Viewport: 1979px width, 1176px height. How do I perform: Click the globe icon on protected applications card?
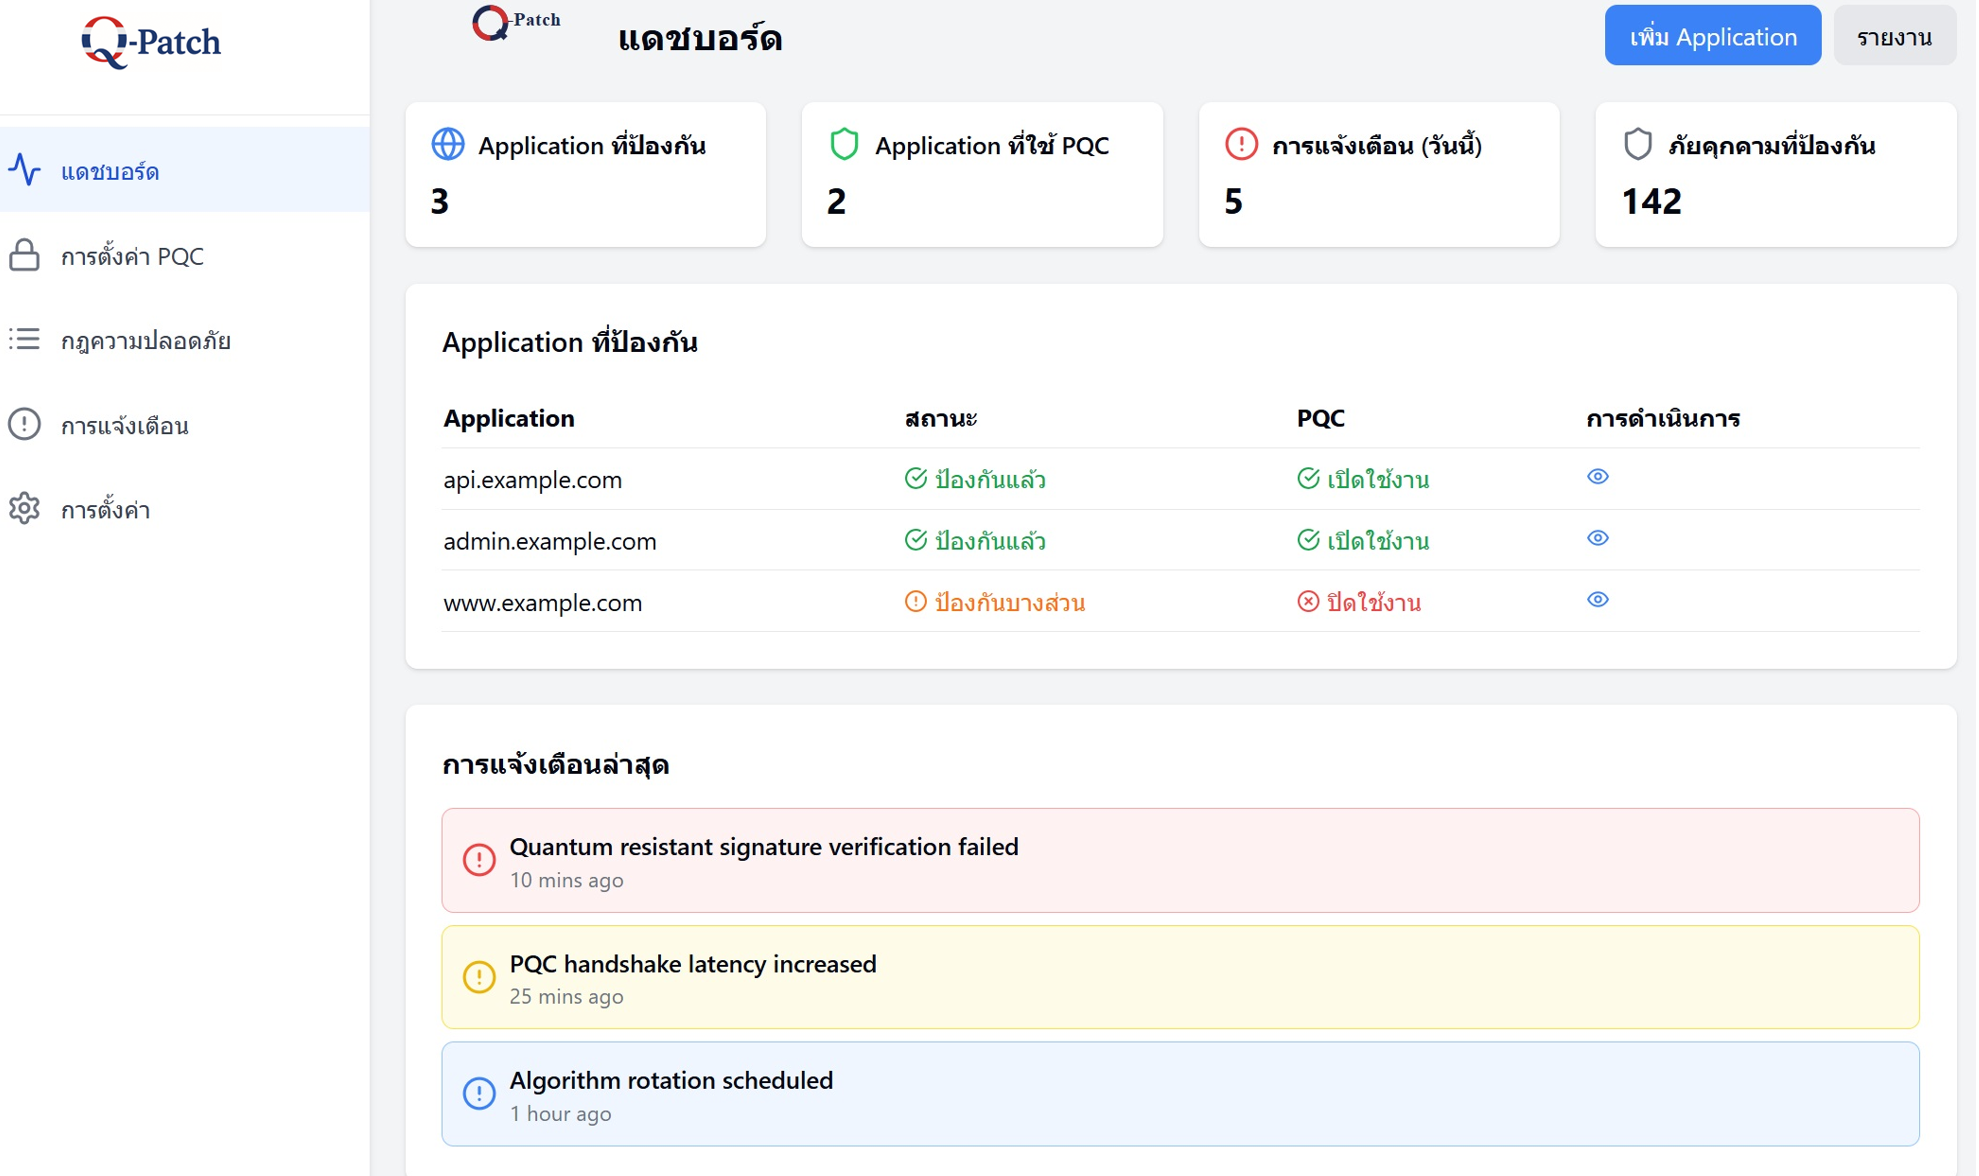pos(447,144)
